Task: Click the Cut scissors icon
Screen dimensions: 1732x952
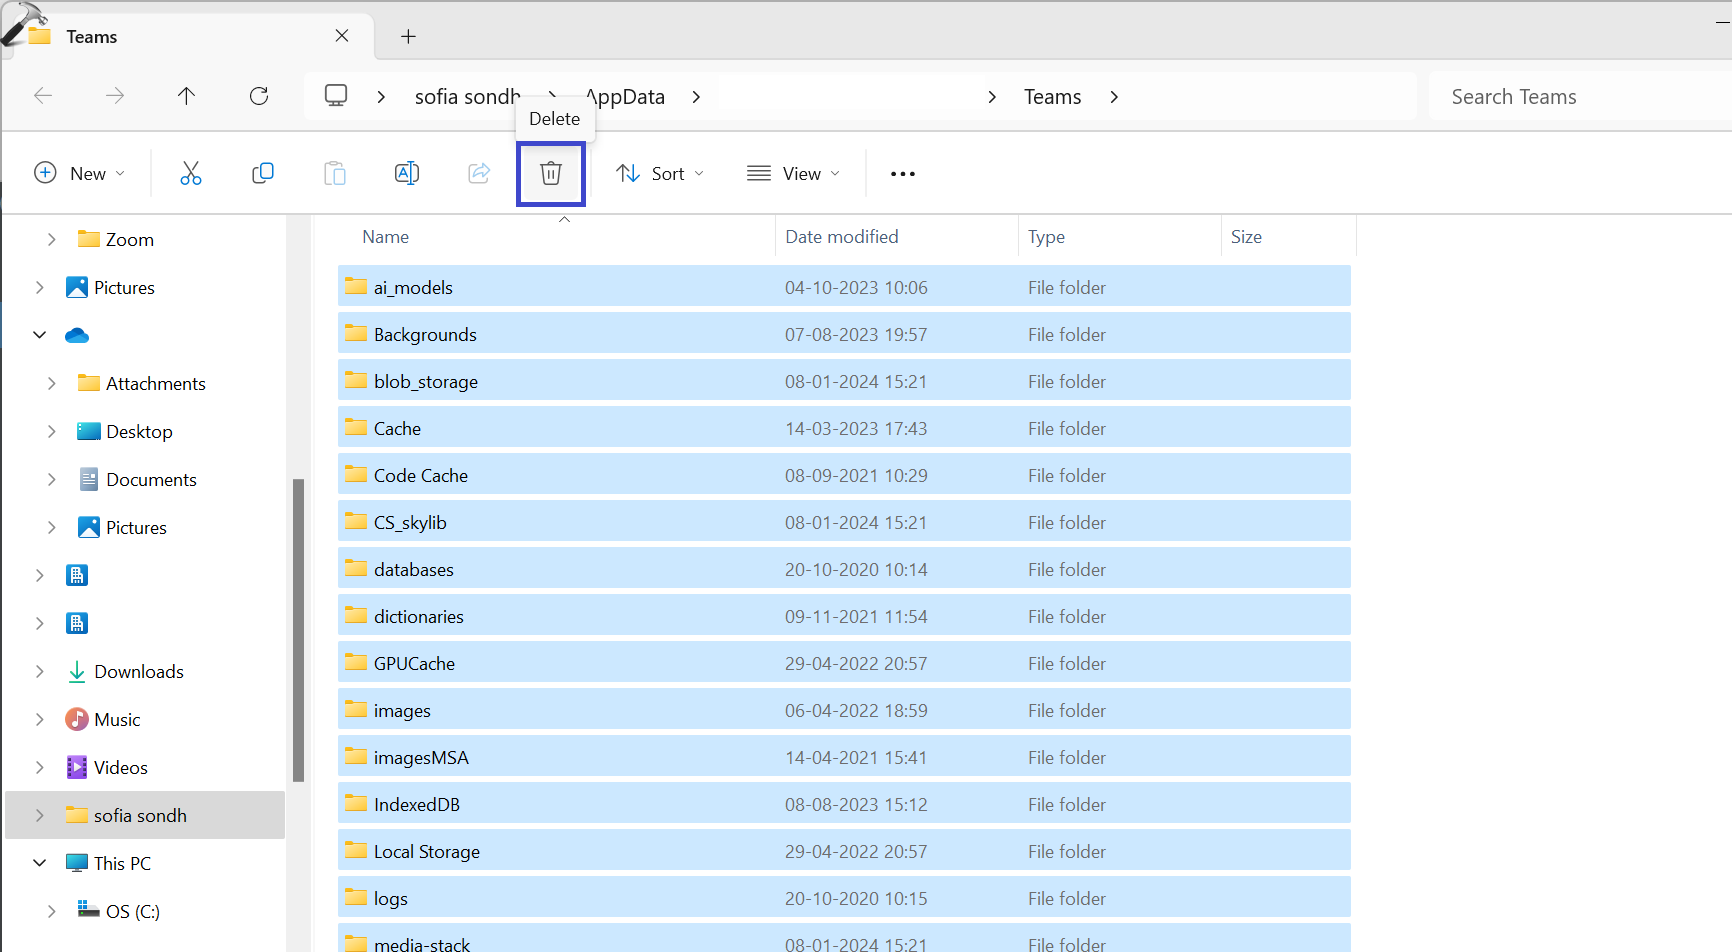Action: point(190,174)
